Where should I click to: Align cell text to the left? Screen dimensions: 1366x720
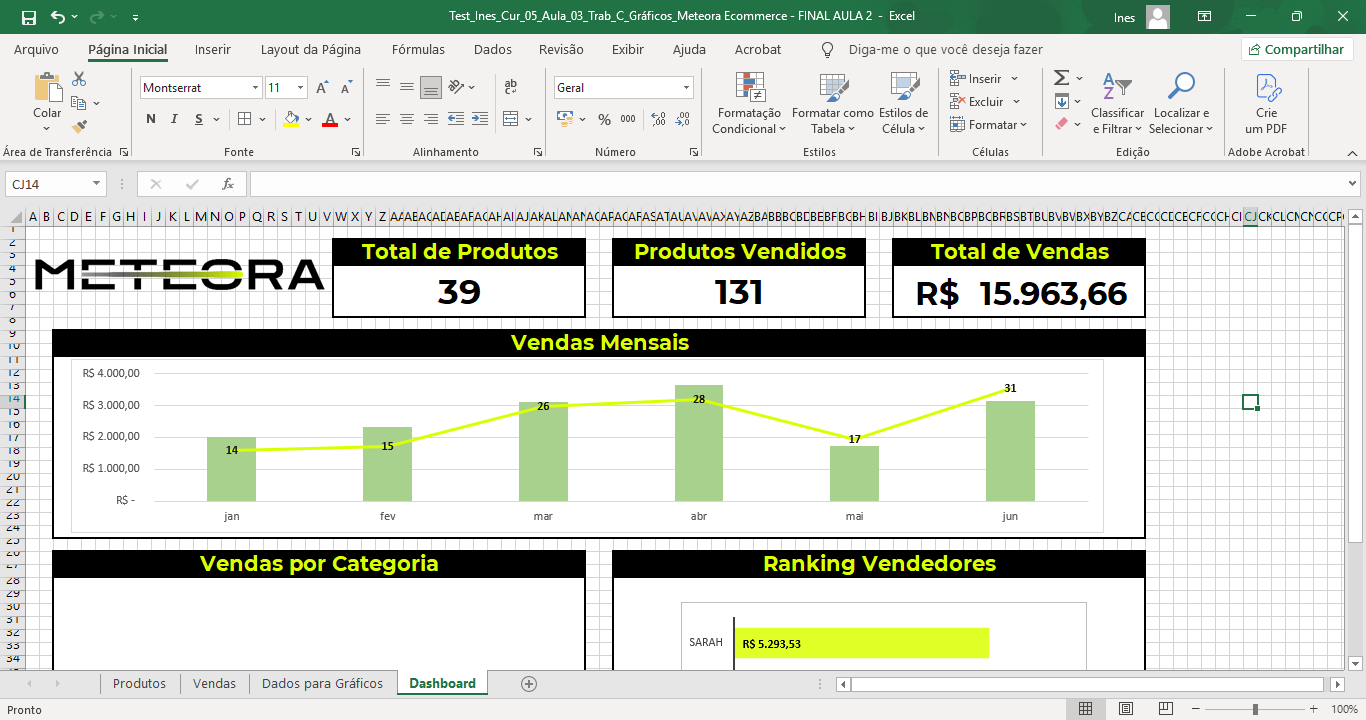tap(383, 119)
